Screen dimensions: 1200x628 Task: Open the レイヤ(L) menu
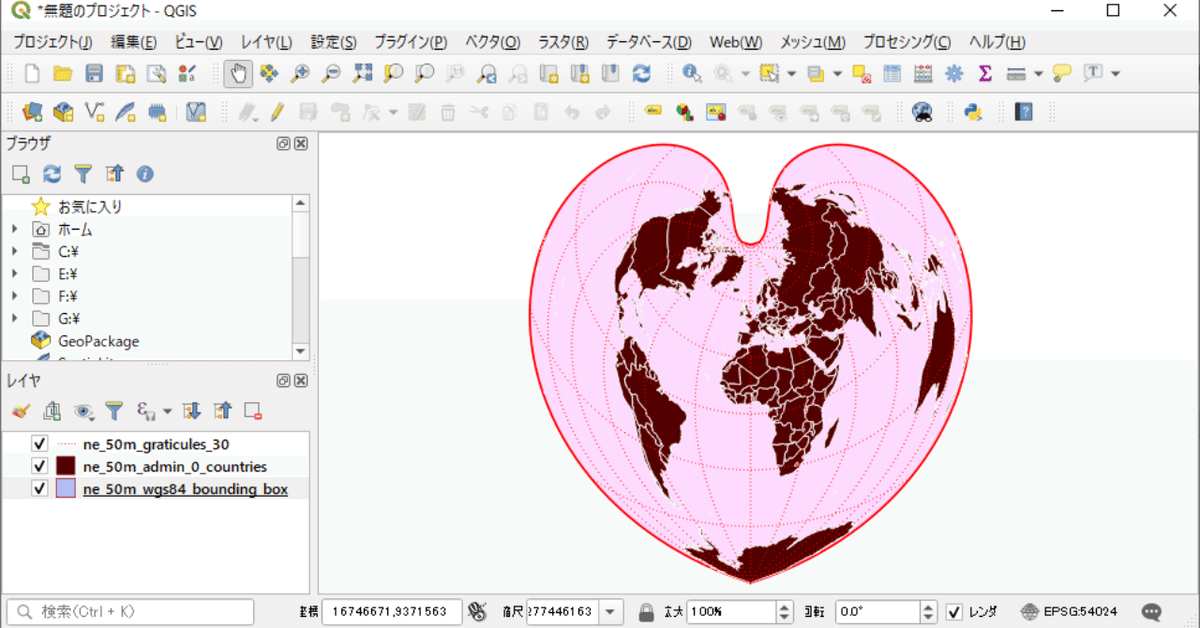pyautogui.click(x=266, y=42)
